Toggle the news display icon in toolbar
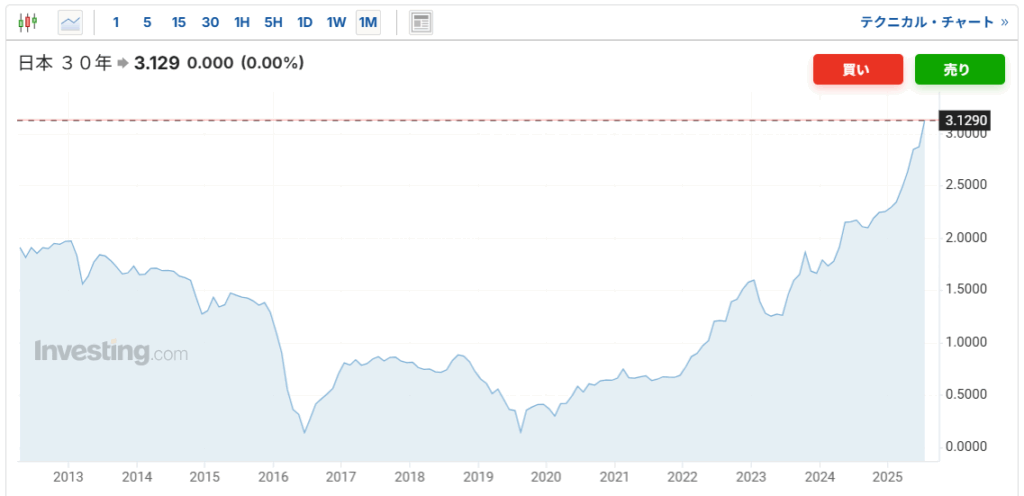This screenshot has width=1024, height=496. point(421,22)
